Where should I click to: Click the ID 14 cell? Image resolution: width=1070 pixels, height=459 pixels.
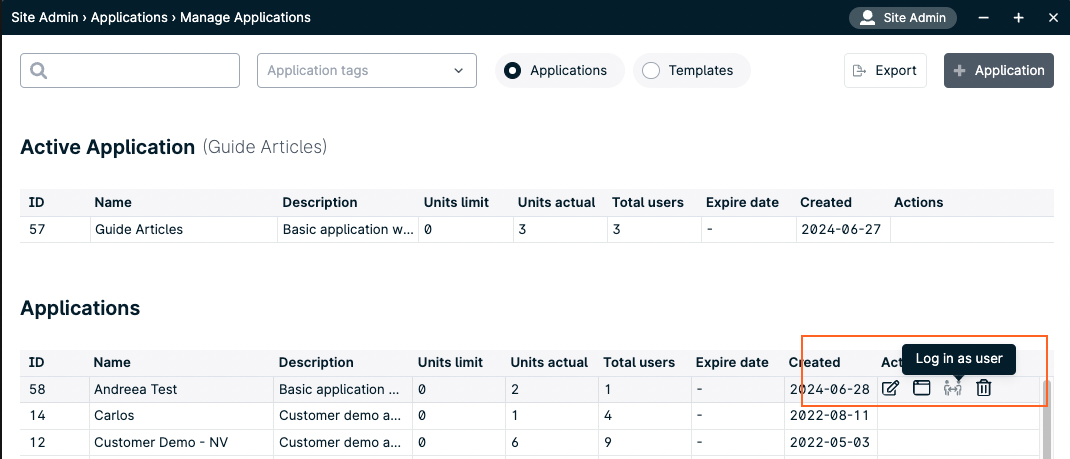coord(55,415)
